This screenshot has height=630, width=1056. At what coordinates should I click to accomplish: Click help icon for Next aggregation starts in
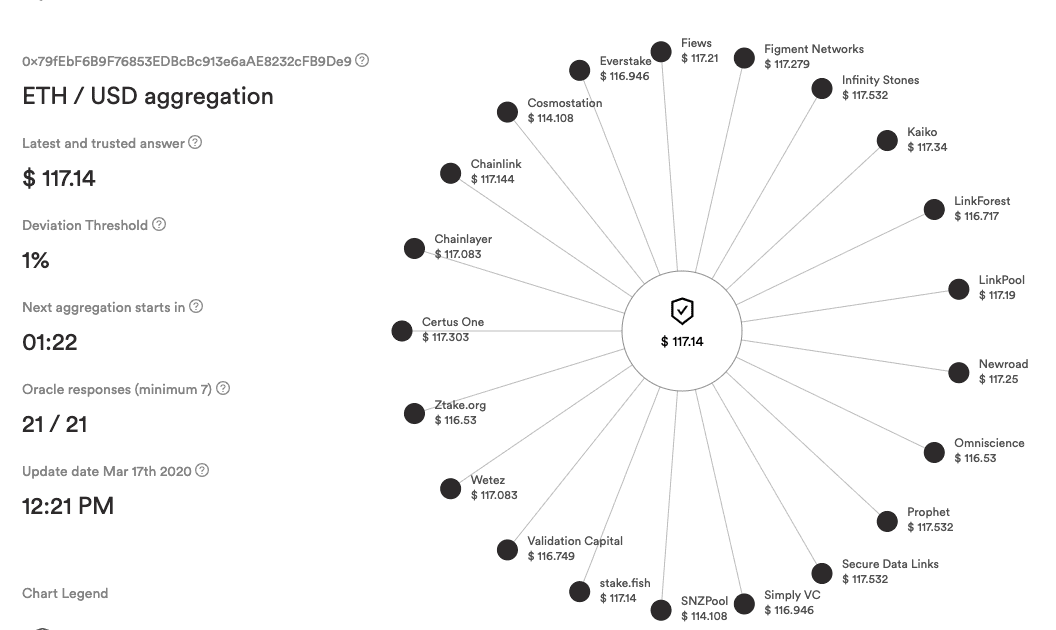196,307
